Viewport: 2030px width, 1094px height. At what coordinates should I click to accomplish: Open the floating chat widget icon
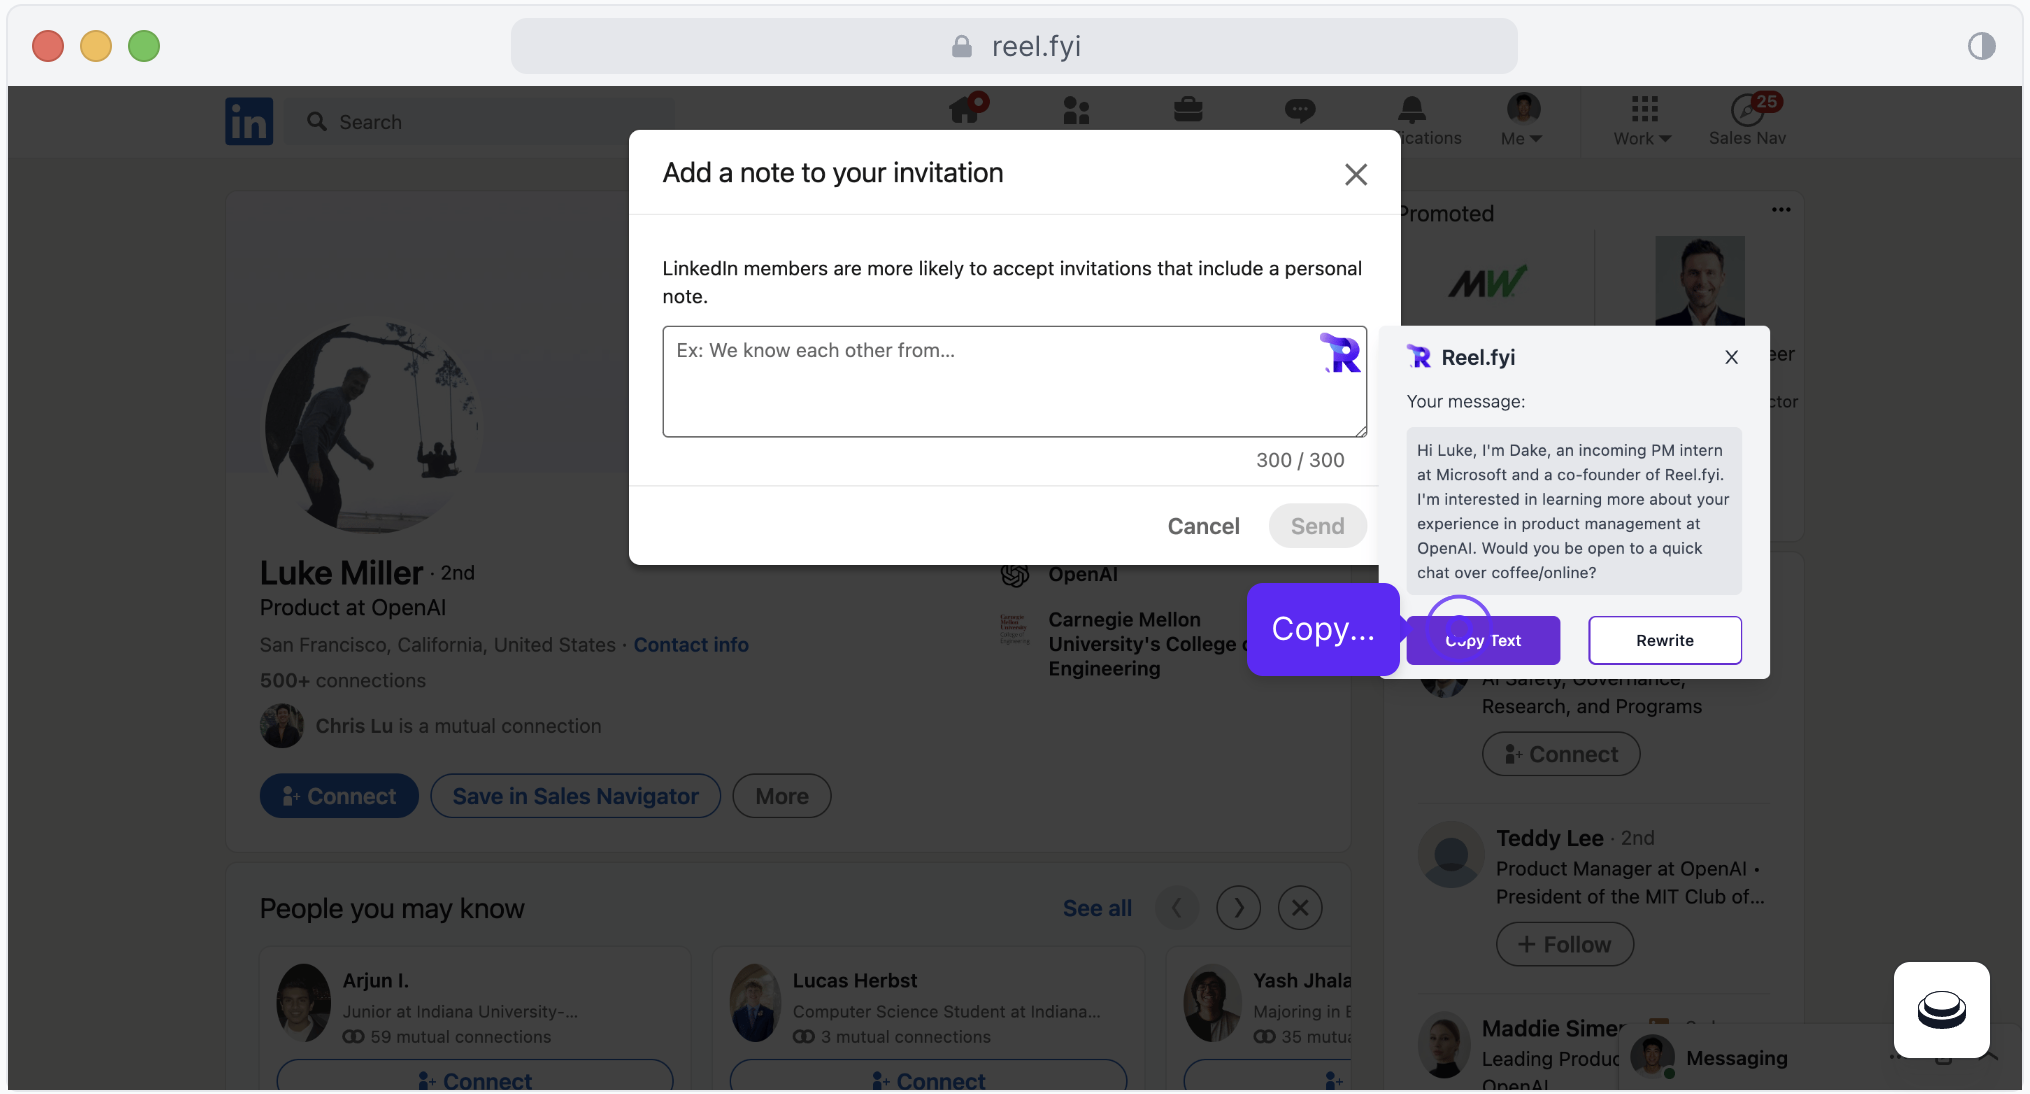[x=1941, y=1010]
